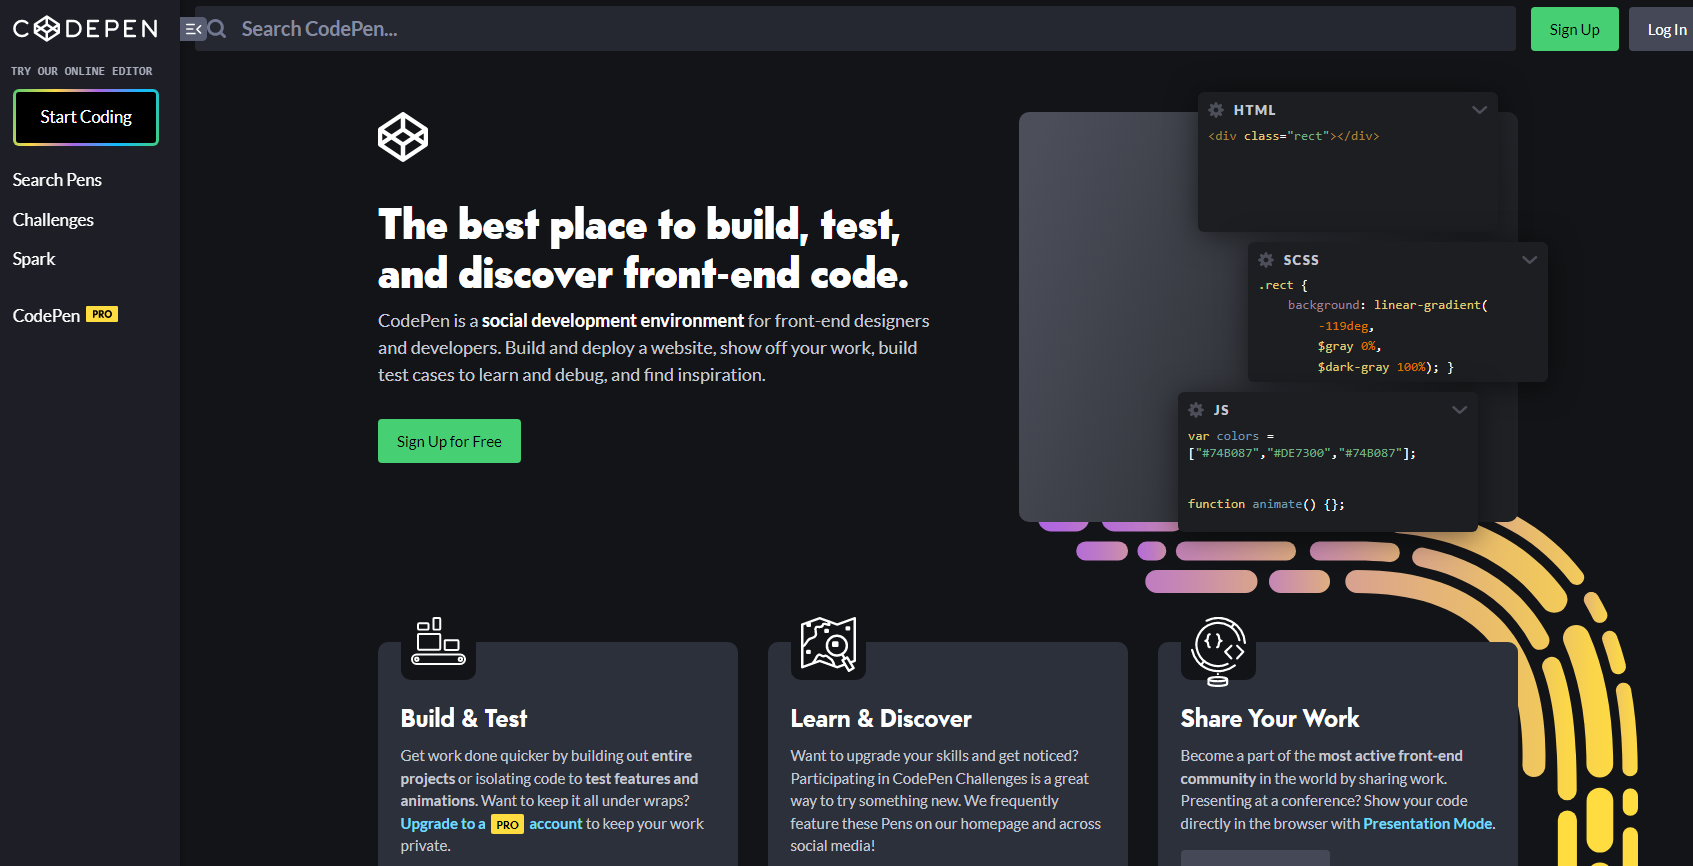Click Sign Up in header

(x=1574, y=30)
